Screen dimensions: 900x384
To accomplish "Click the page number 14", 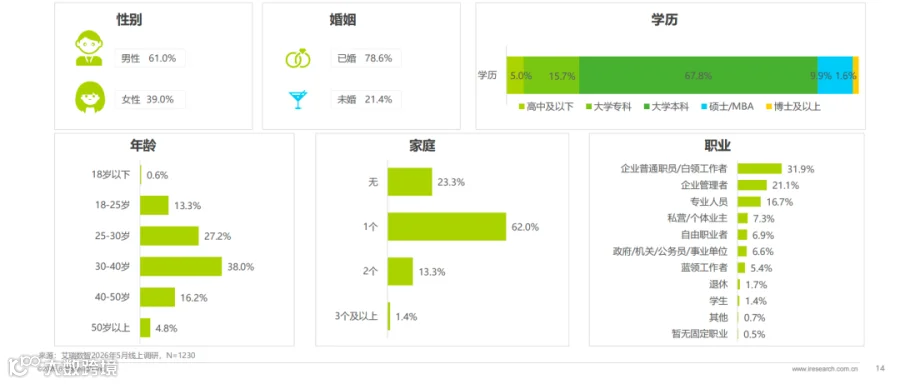I will (880, 368).
